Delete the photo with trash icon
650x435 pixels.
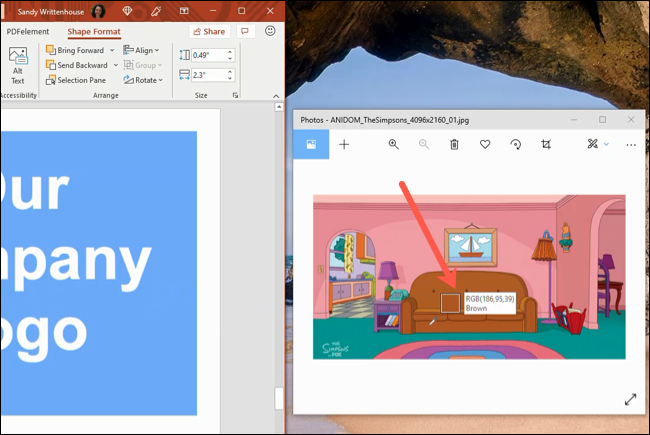(454, 145)
